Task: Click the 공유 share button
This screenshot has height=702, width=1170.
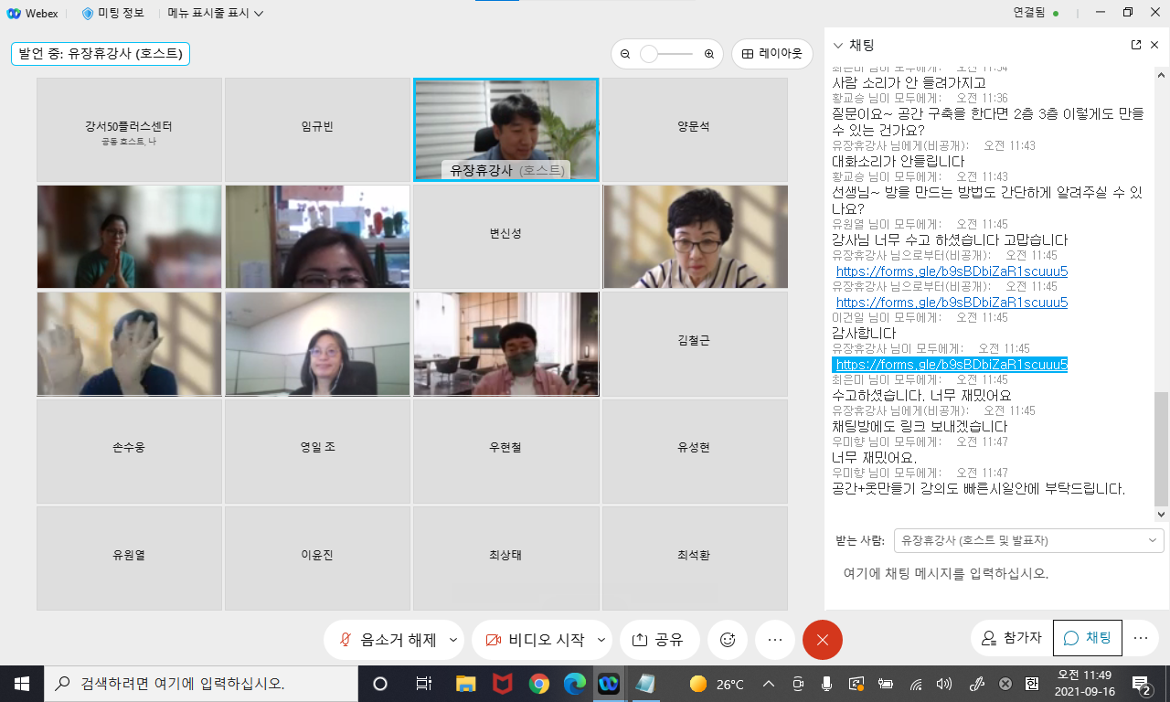Action: tap(658, 639)
